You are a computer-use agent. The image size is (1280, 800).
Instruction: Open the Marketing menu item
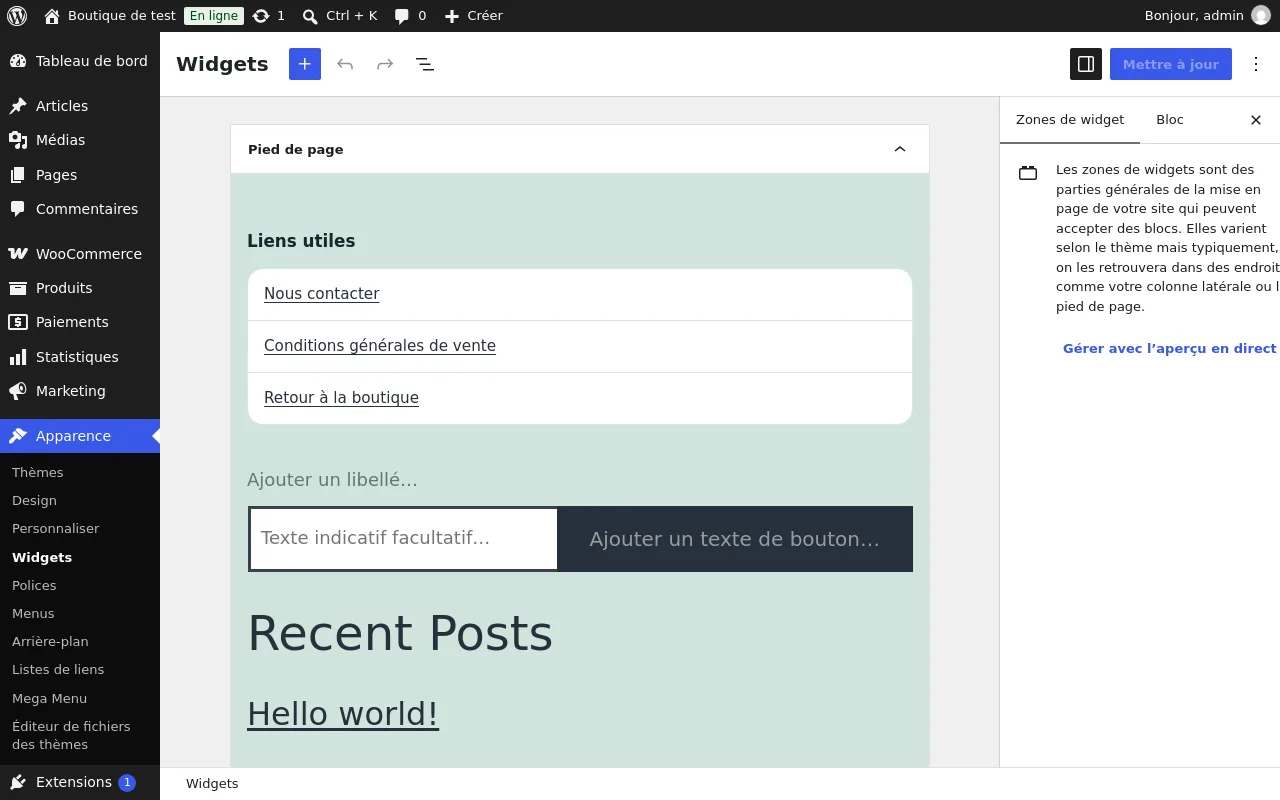[80, 391]
